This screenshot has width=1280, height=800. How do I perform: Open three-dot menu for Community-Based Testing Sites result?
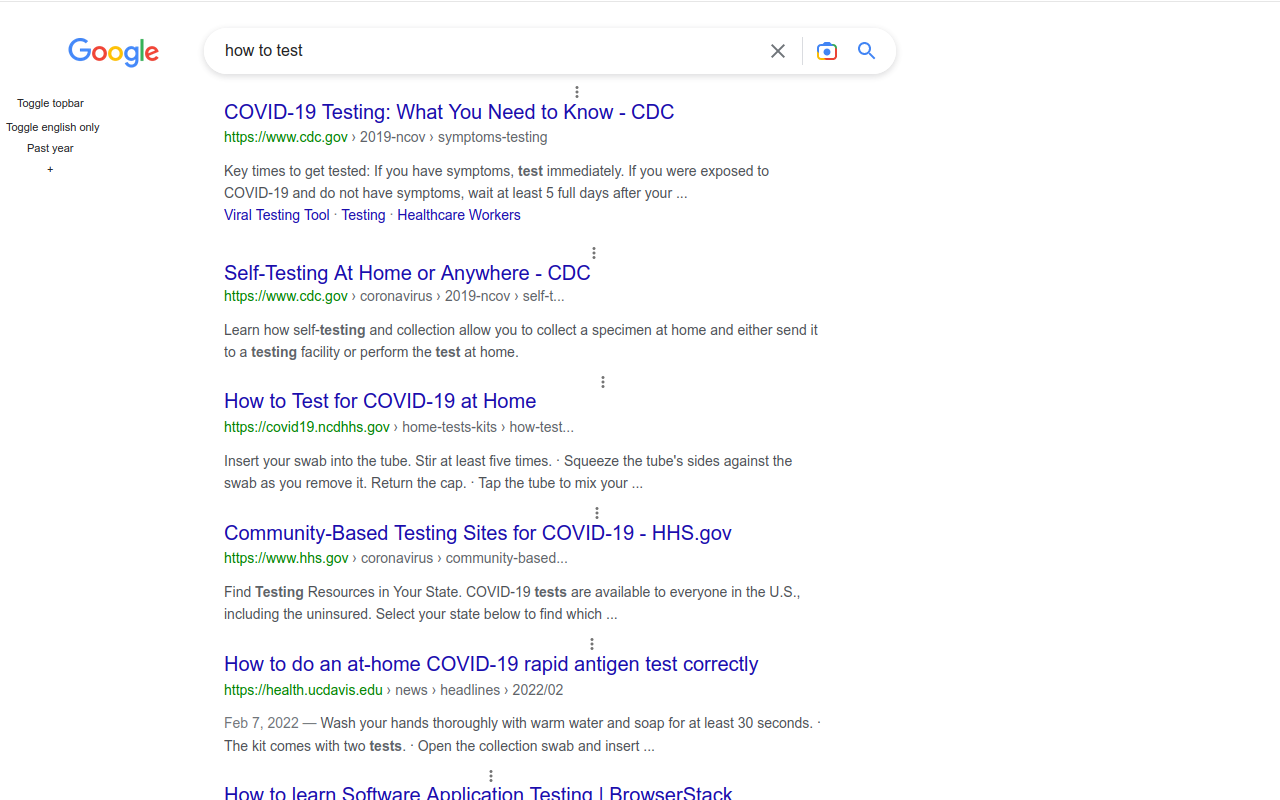[x=597, y=513]
